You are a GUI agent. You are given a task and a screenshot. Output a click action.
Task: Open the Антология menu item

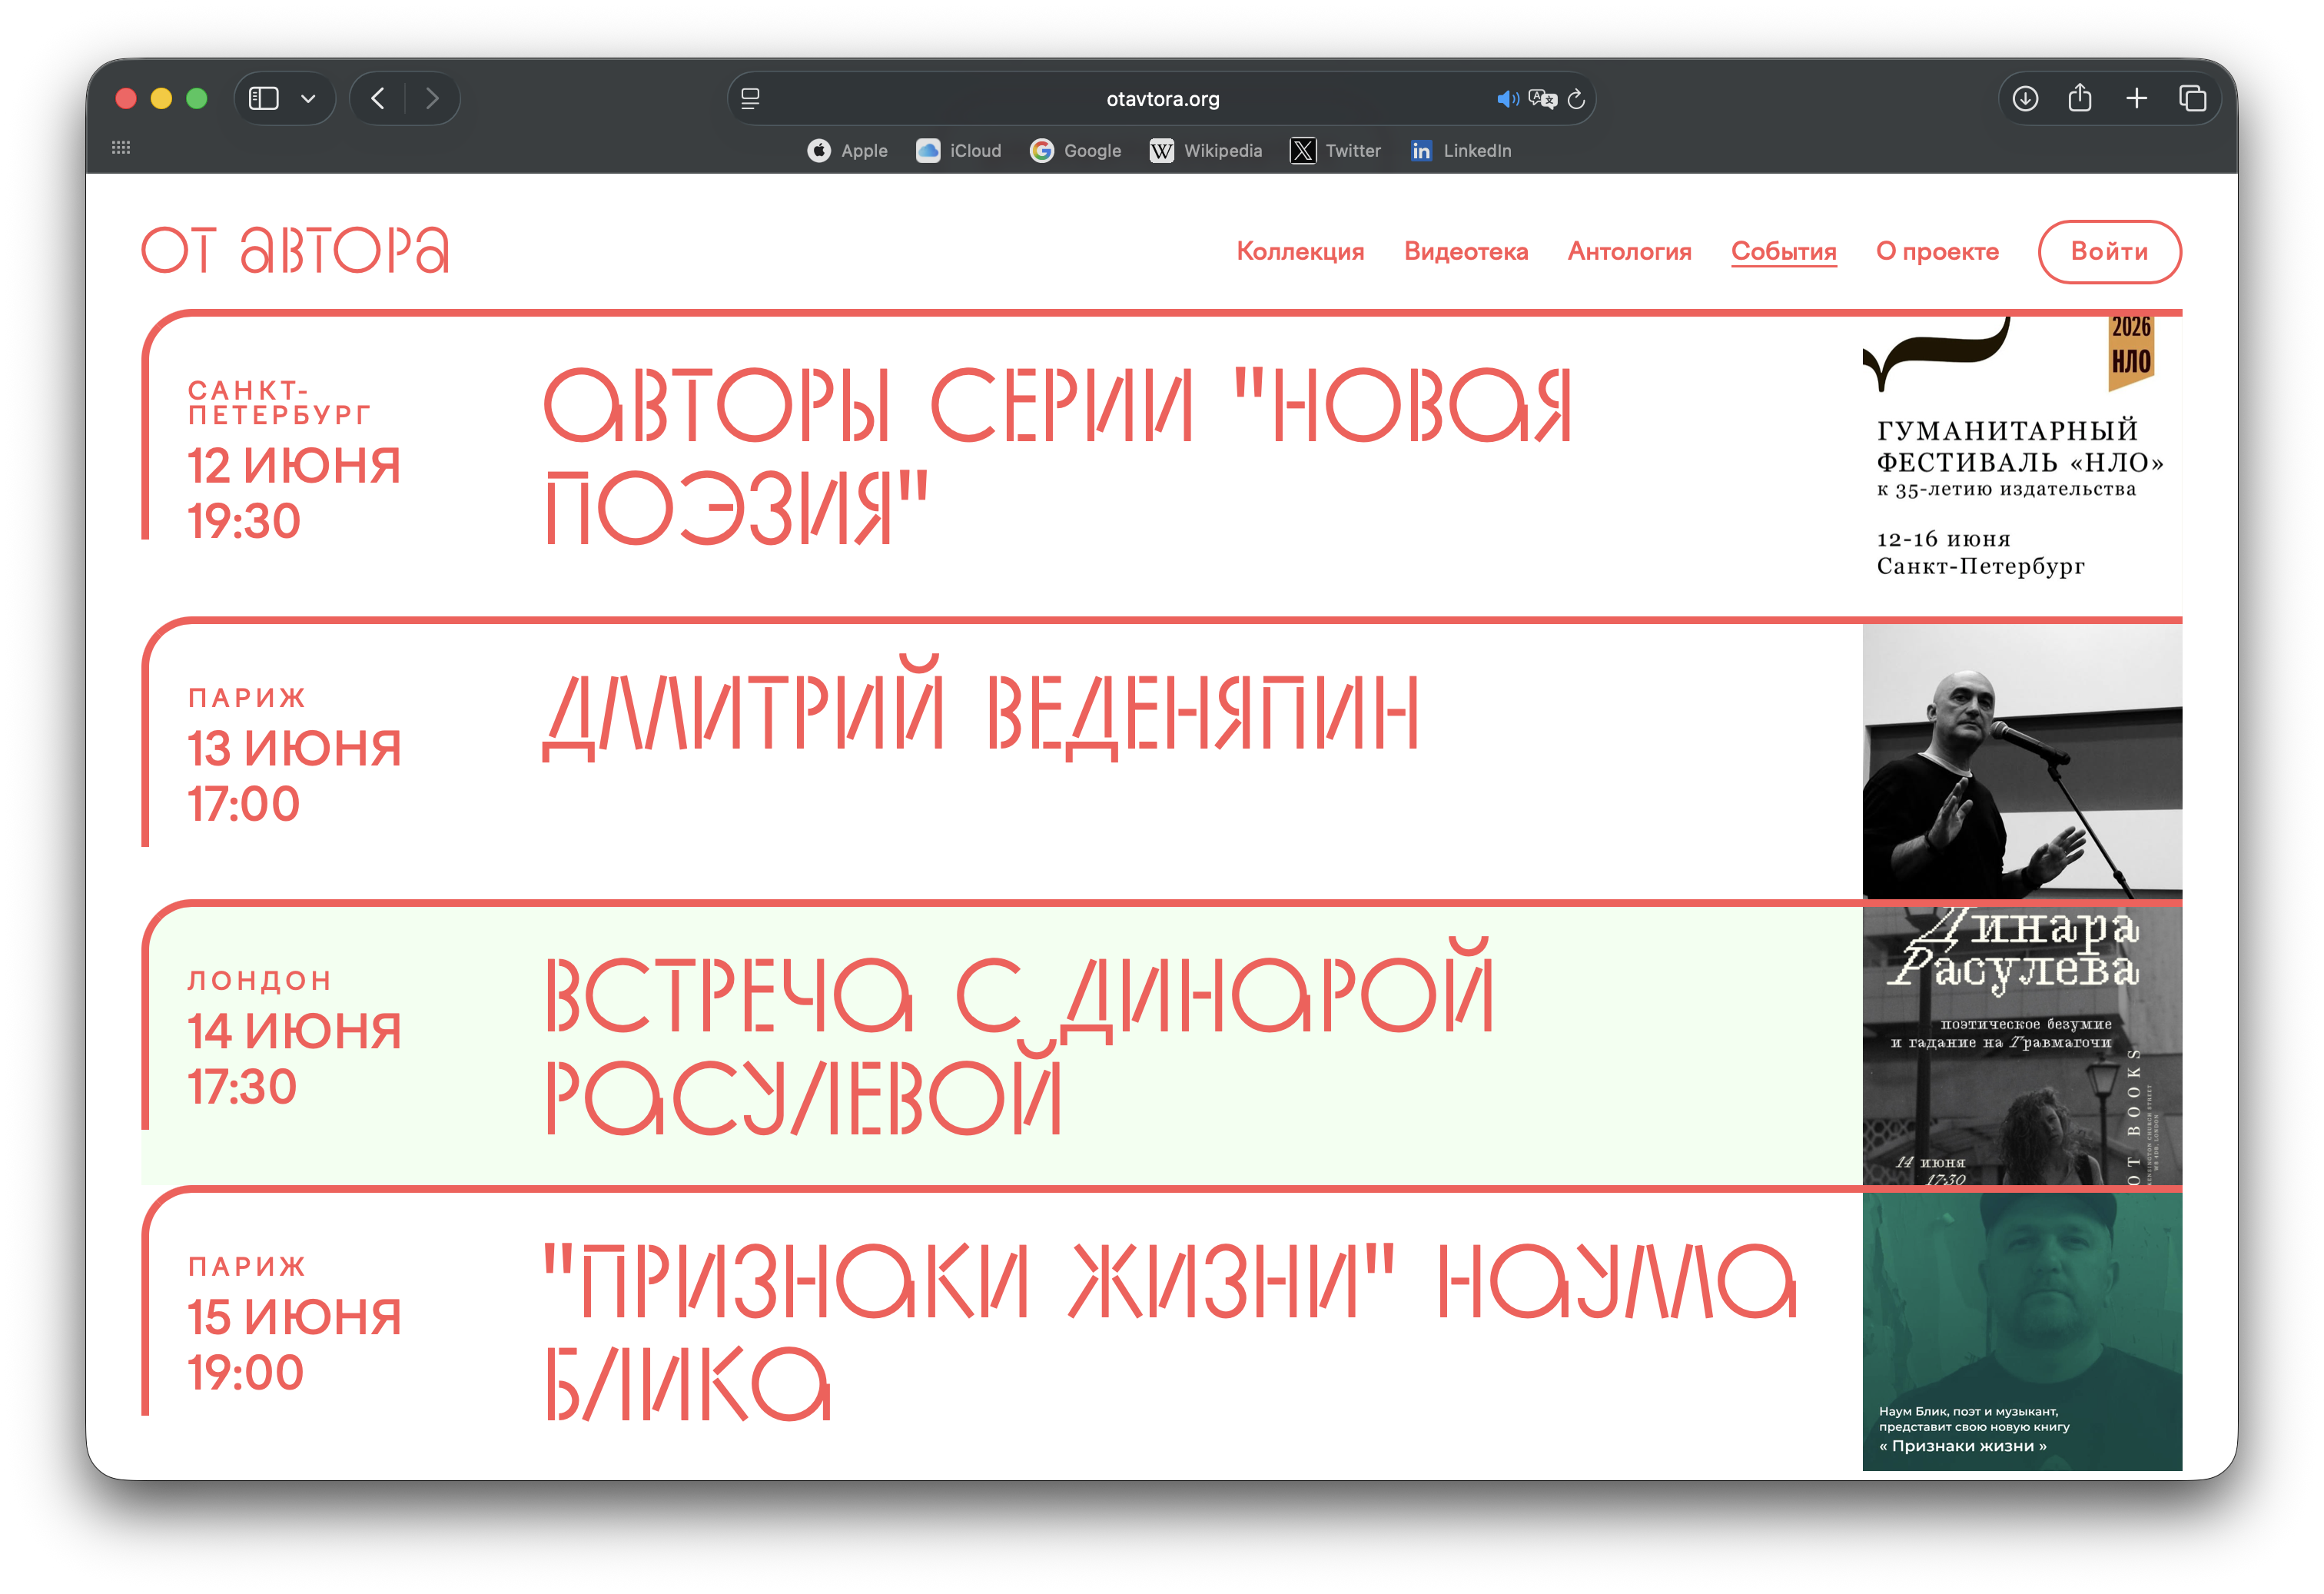(1629, 251)
